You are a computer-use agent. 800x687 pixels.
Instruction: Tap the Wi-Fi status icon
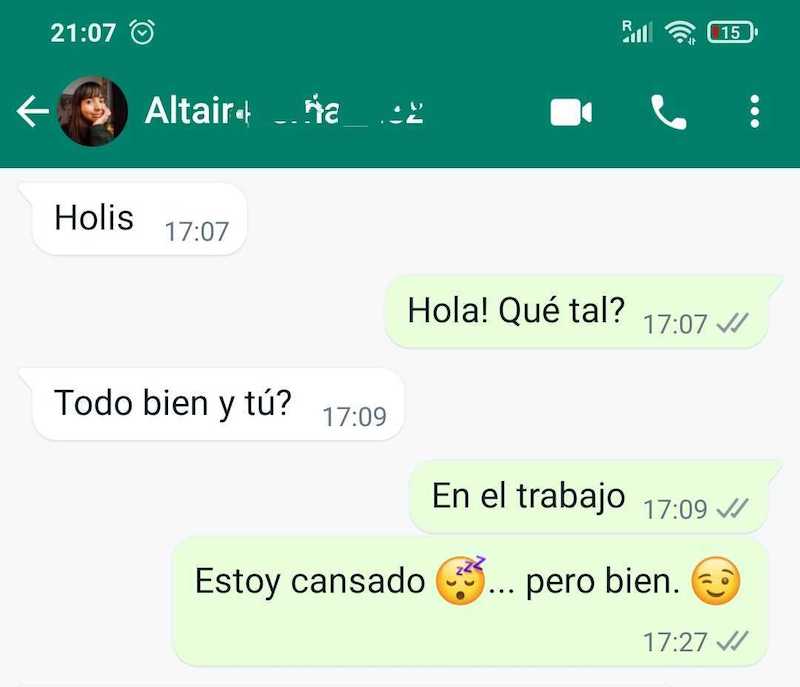pyautogui.click(x=680, y=33)
